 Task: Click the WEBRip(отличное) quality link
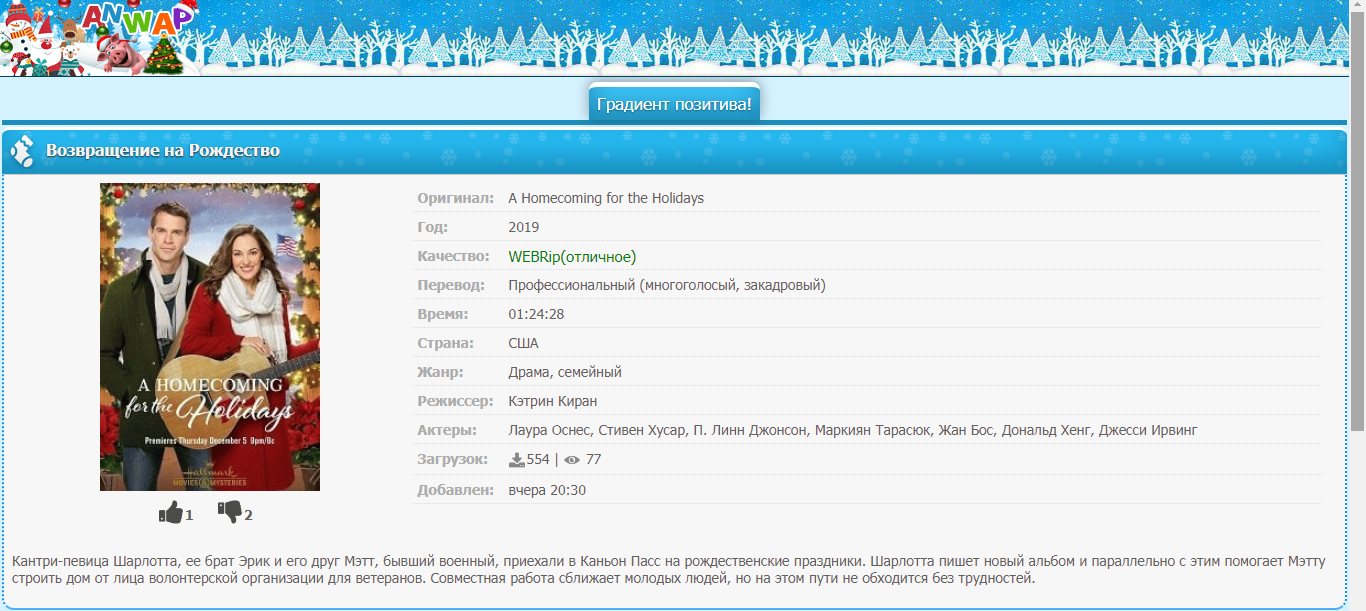572,257
